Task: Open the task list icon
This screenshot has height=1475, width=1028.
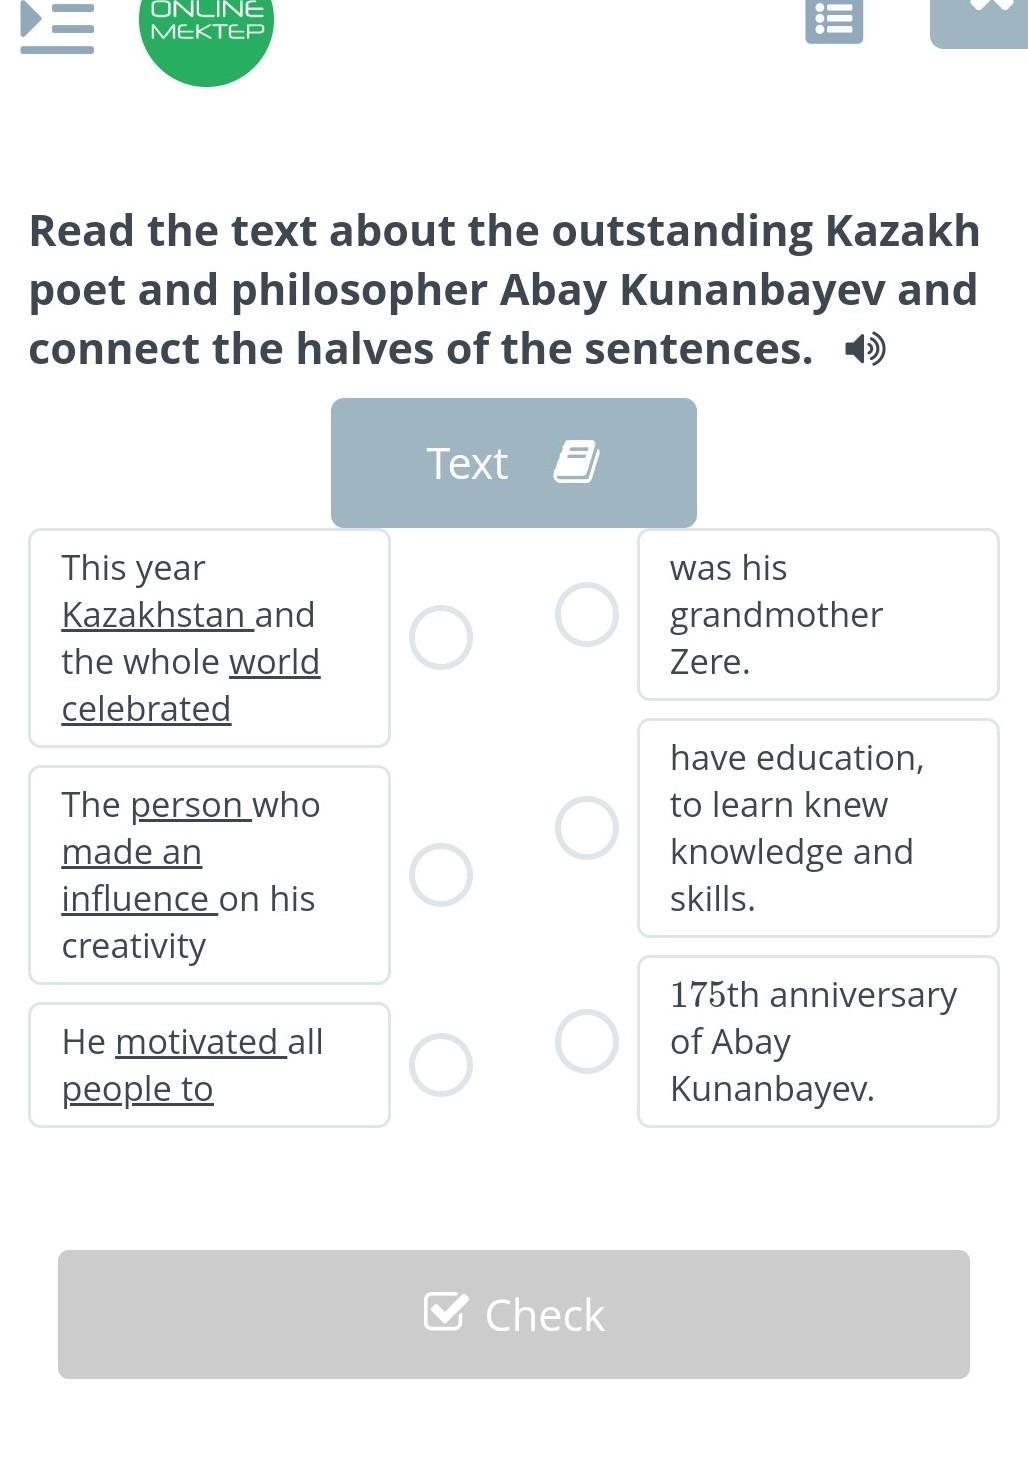Action: (x=834, y=20)
